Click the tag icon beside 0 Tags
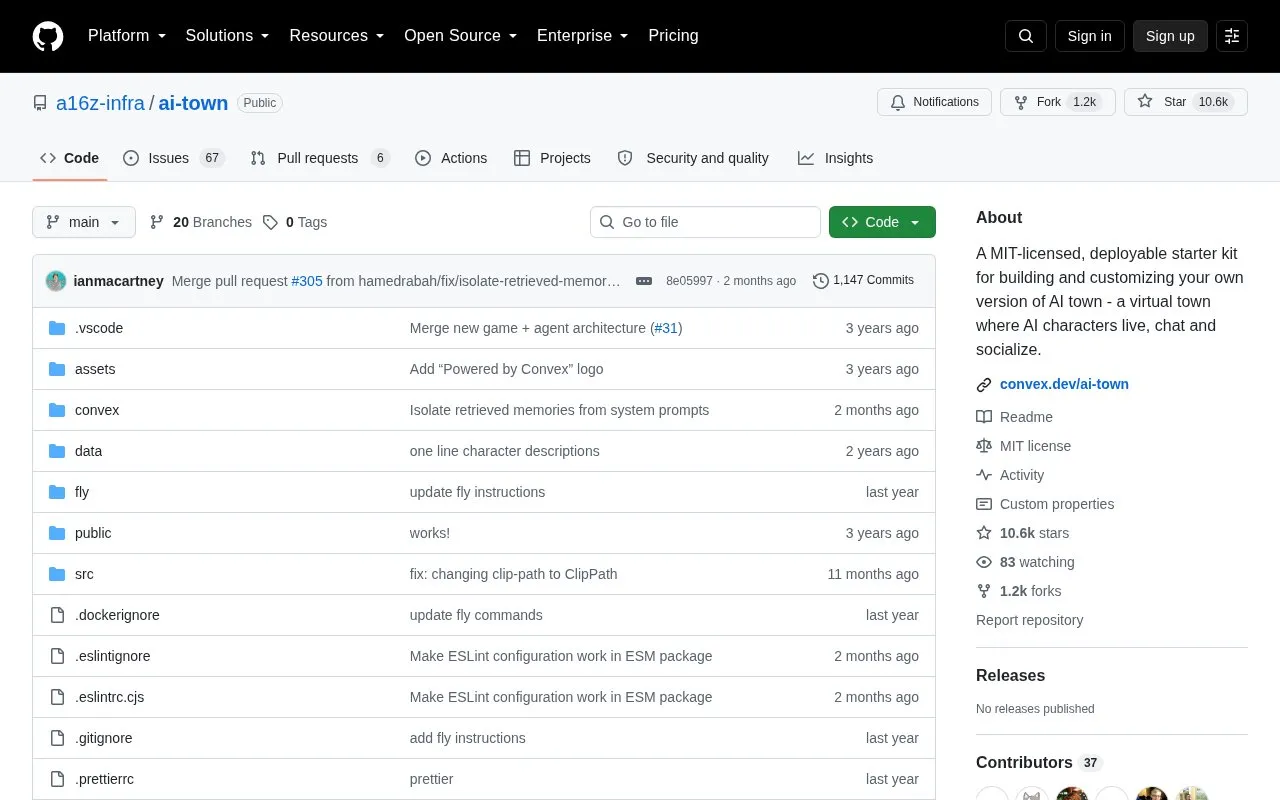This screenshot has height=800, width=1280. tap(270, 222)
